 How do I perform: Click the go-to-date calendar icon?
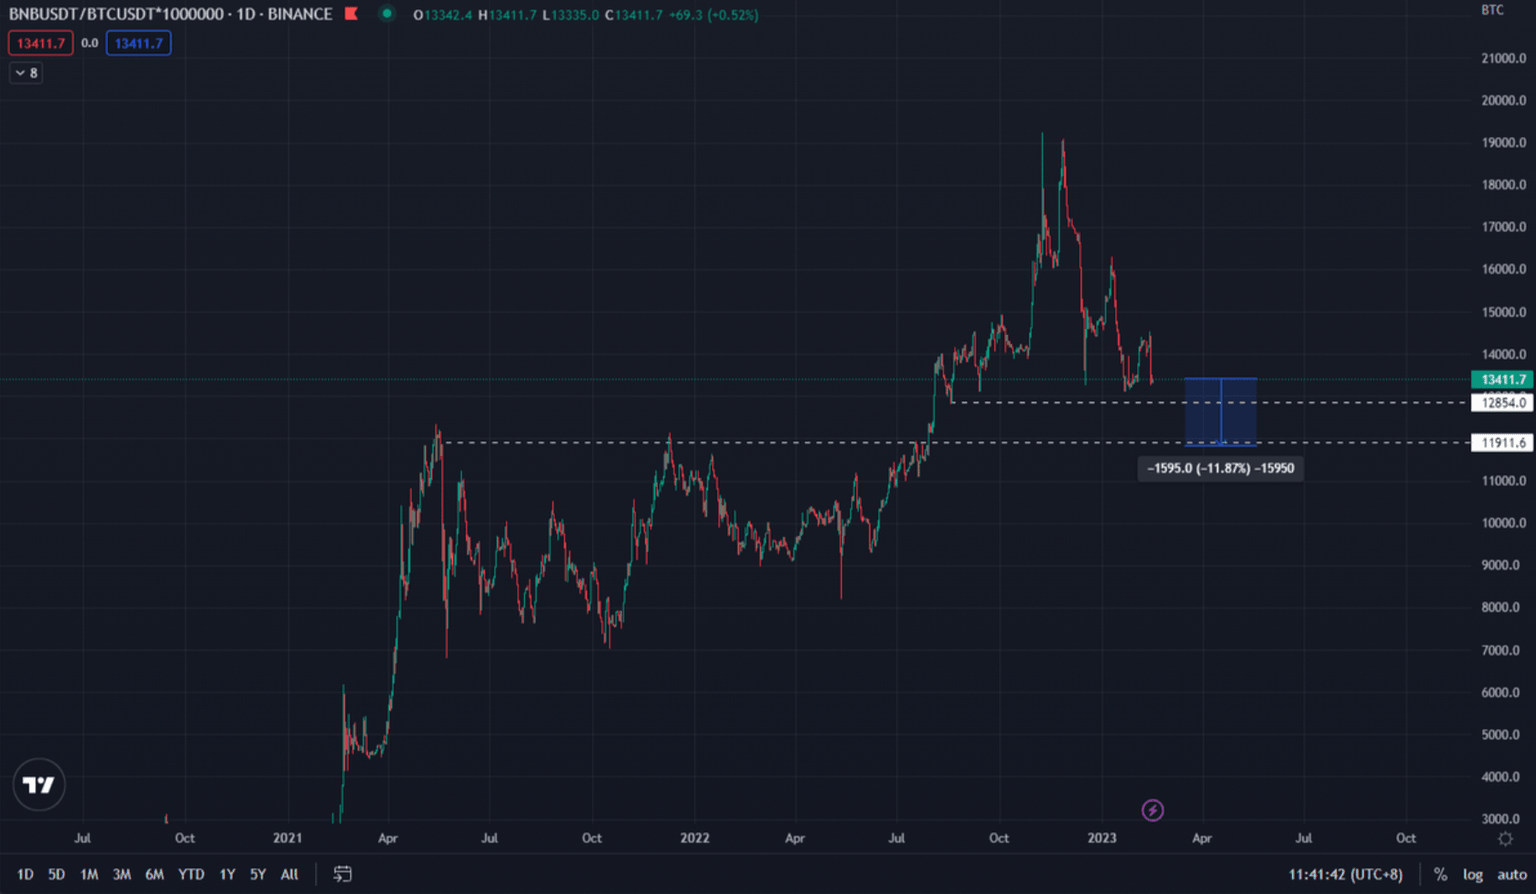342,874
